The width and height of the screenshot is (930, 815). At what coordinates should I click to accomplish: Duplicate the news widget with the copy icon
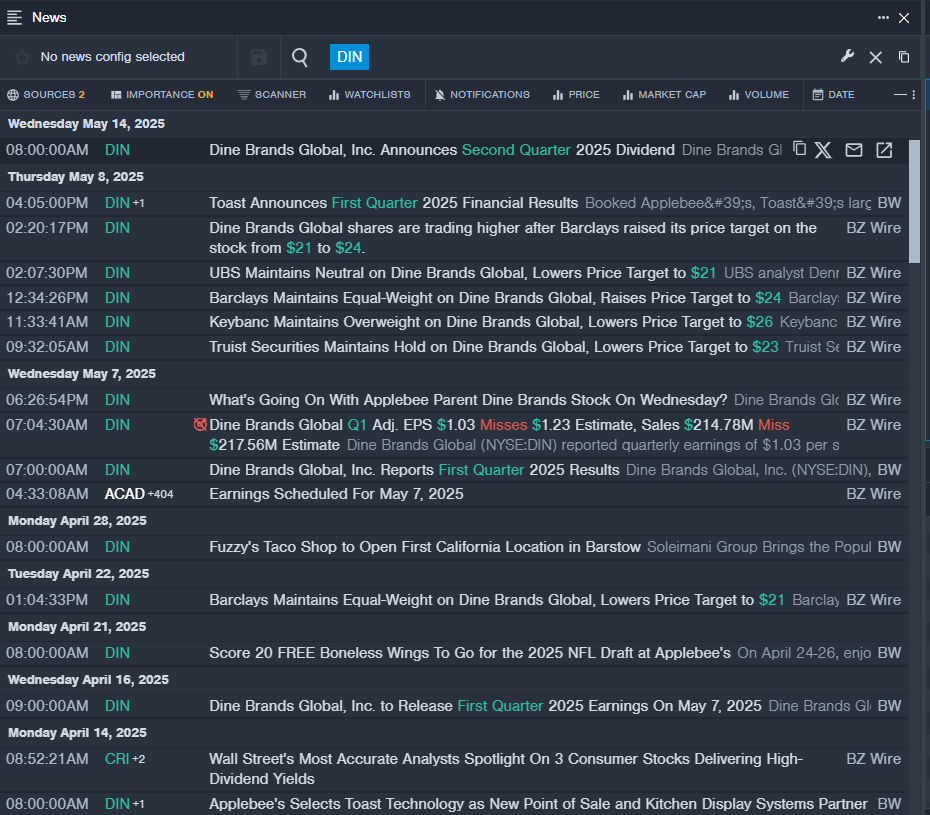click(904, 57)
